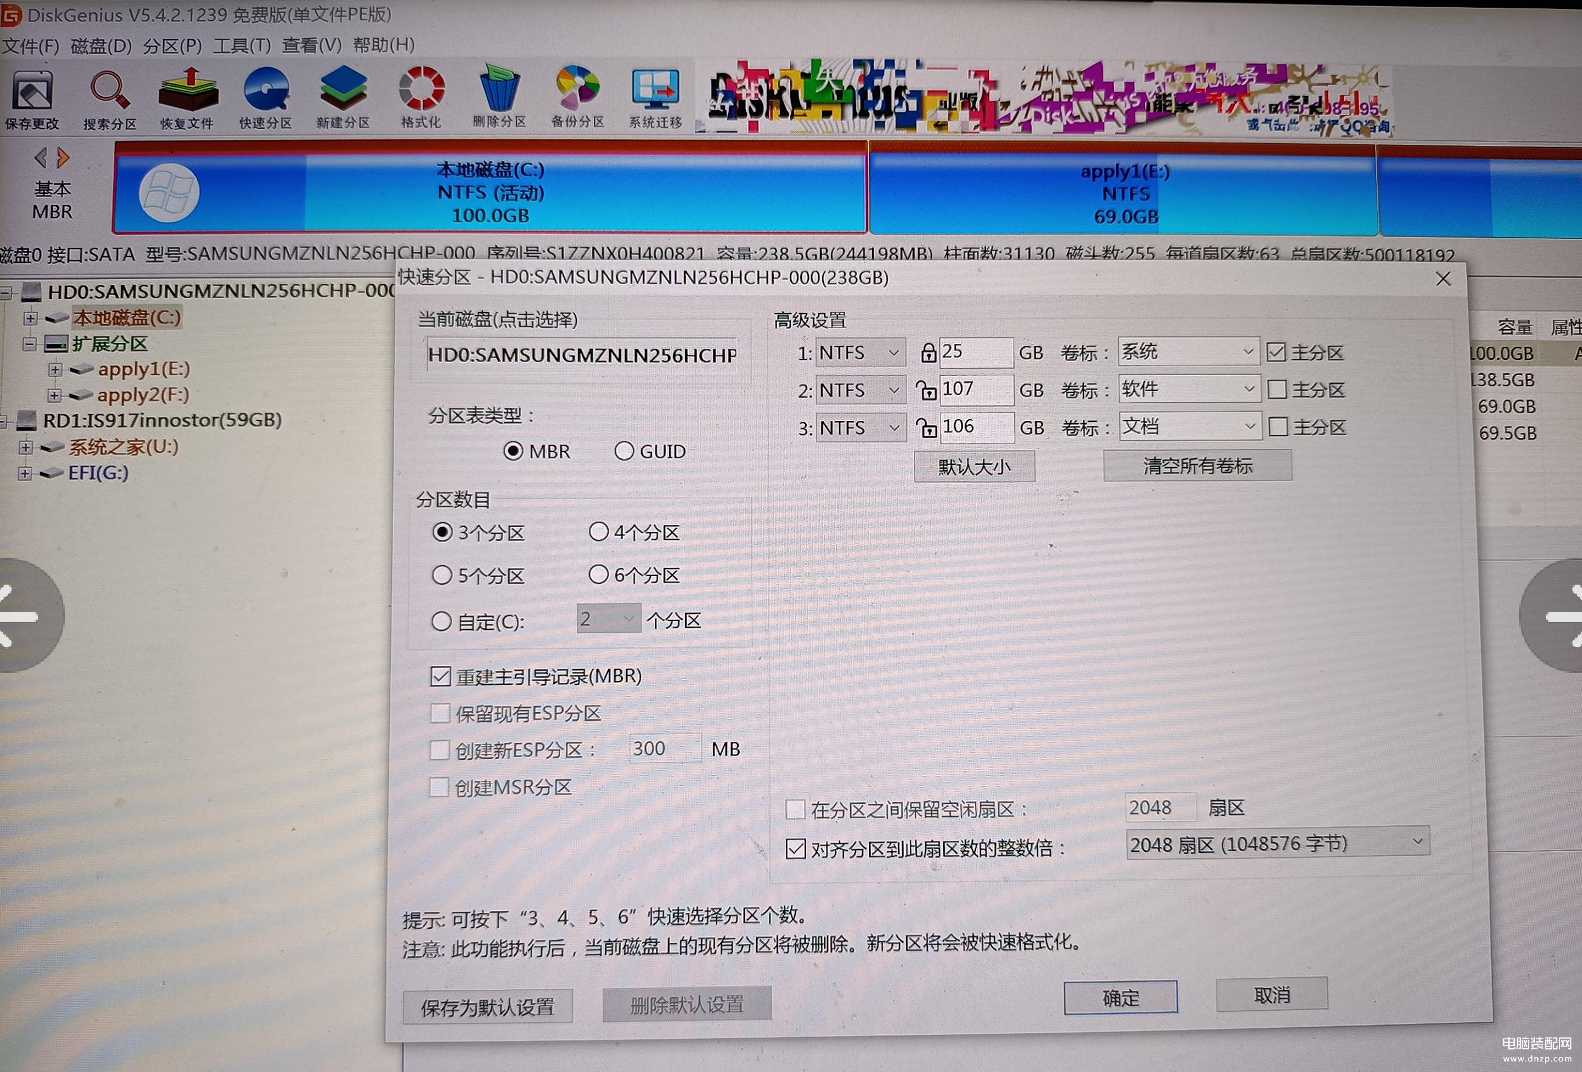Click current disk field HD0:SAMSUNGMZNLN256HCHP
The image size is (1582, 1072).
coord(582,355)
